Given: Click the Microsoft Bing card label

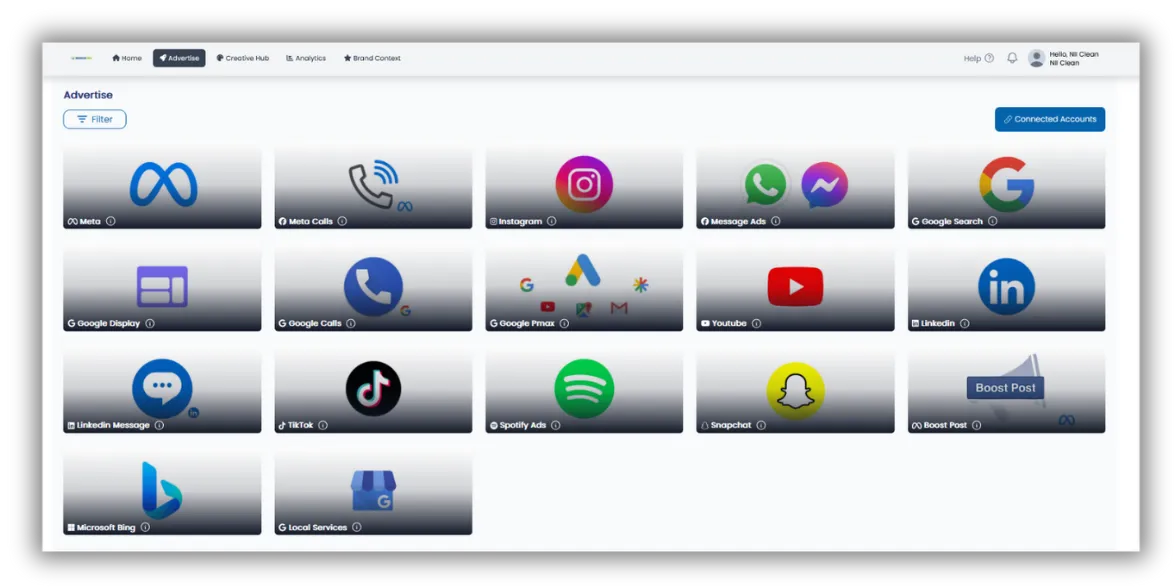Looking at the screenshot, I should tap(106, 527).
